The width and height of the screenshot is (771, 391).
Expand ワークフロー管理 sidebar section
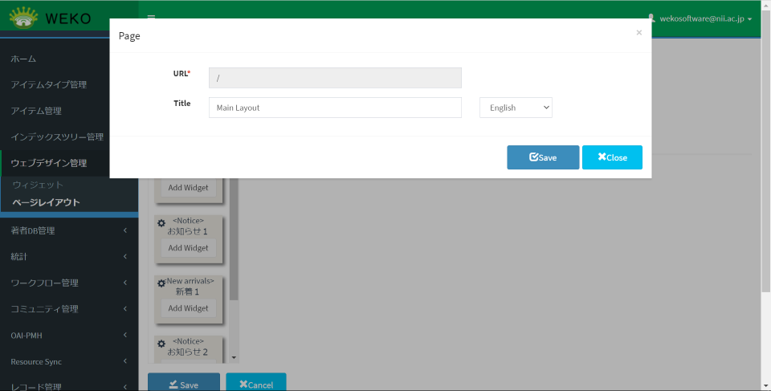(69, 283)
